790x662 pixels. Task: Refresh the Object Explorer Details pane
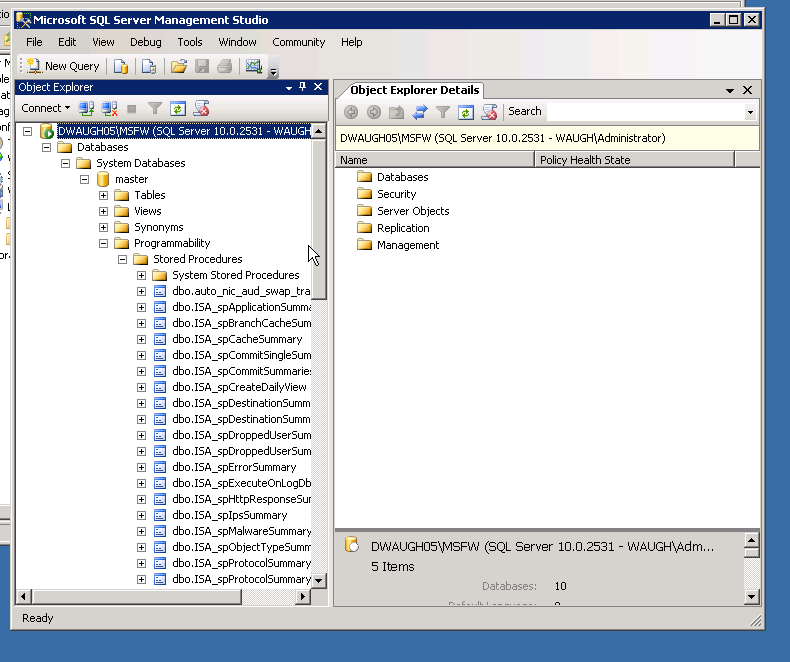click(x=465, y=112)
